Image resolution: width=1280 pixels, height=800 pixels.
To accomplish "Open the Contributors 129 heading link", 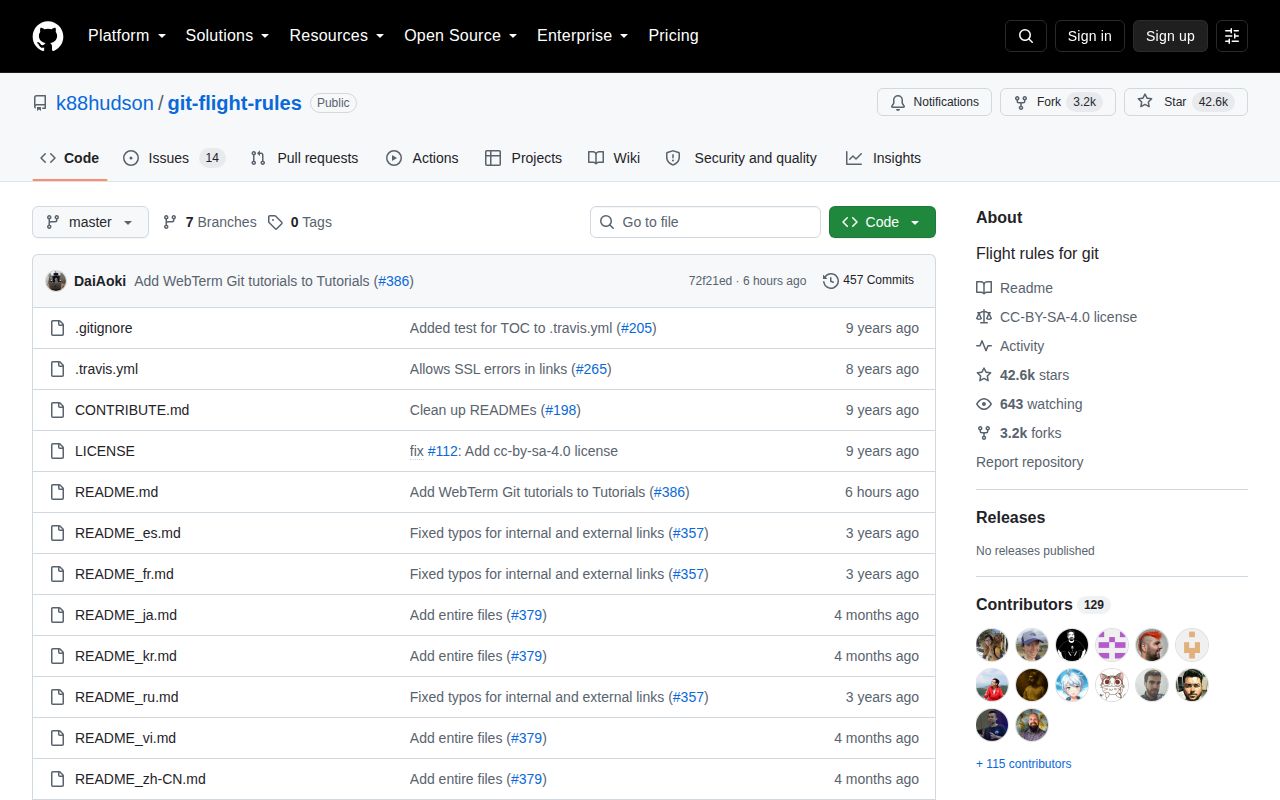I will 1043,605.
